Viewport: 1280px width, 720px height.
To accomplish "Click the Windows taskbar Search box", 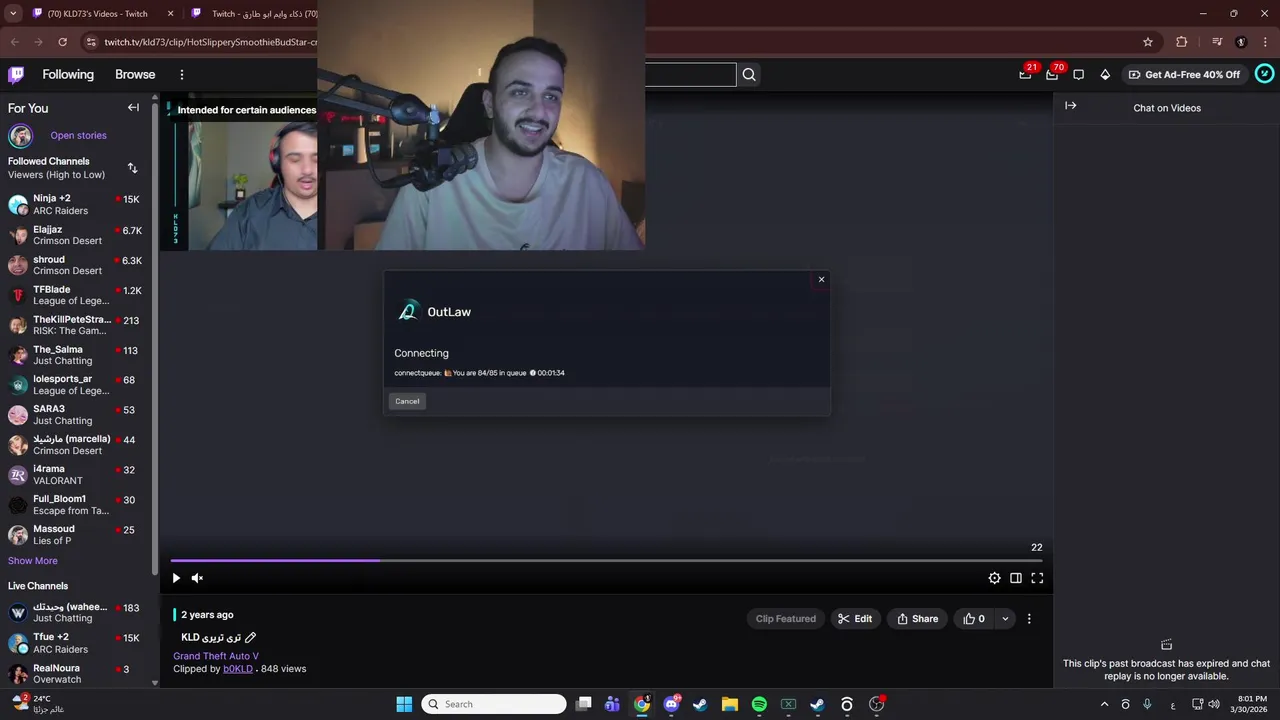I will click(494, 704).
